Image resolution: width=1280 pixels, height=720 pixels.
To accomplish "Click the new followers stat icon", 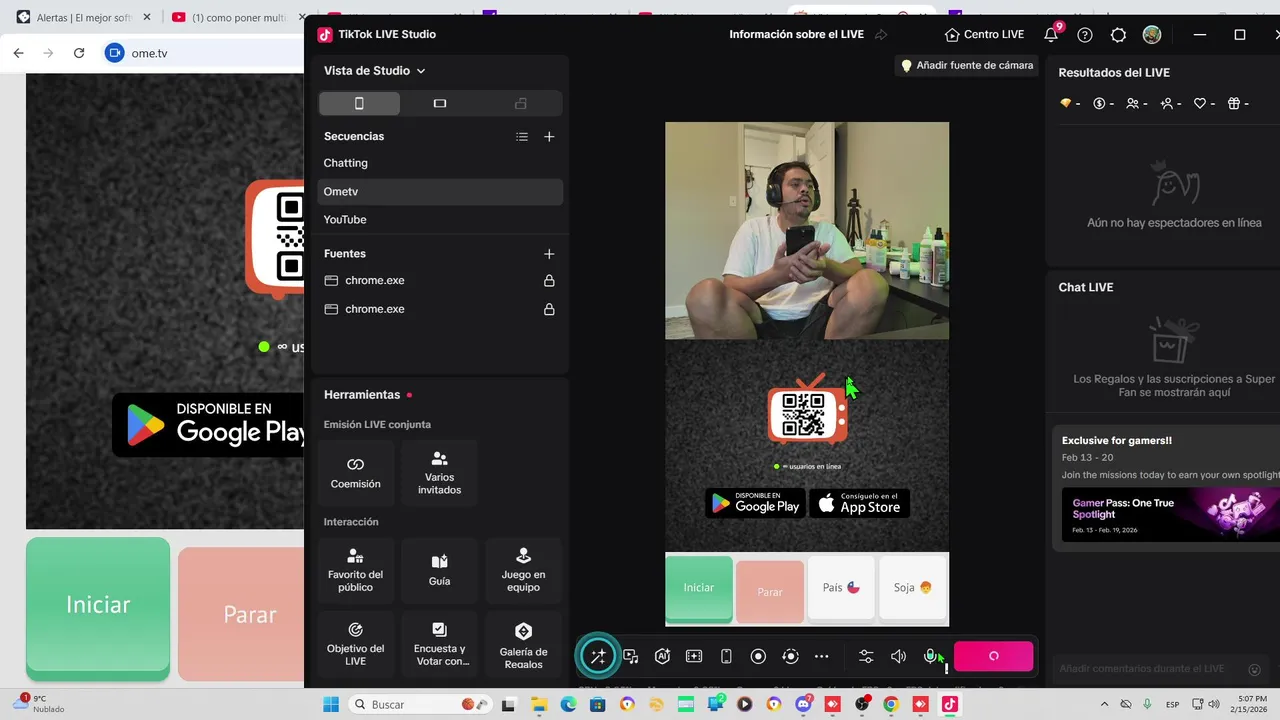I will point(1166,103).
